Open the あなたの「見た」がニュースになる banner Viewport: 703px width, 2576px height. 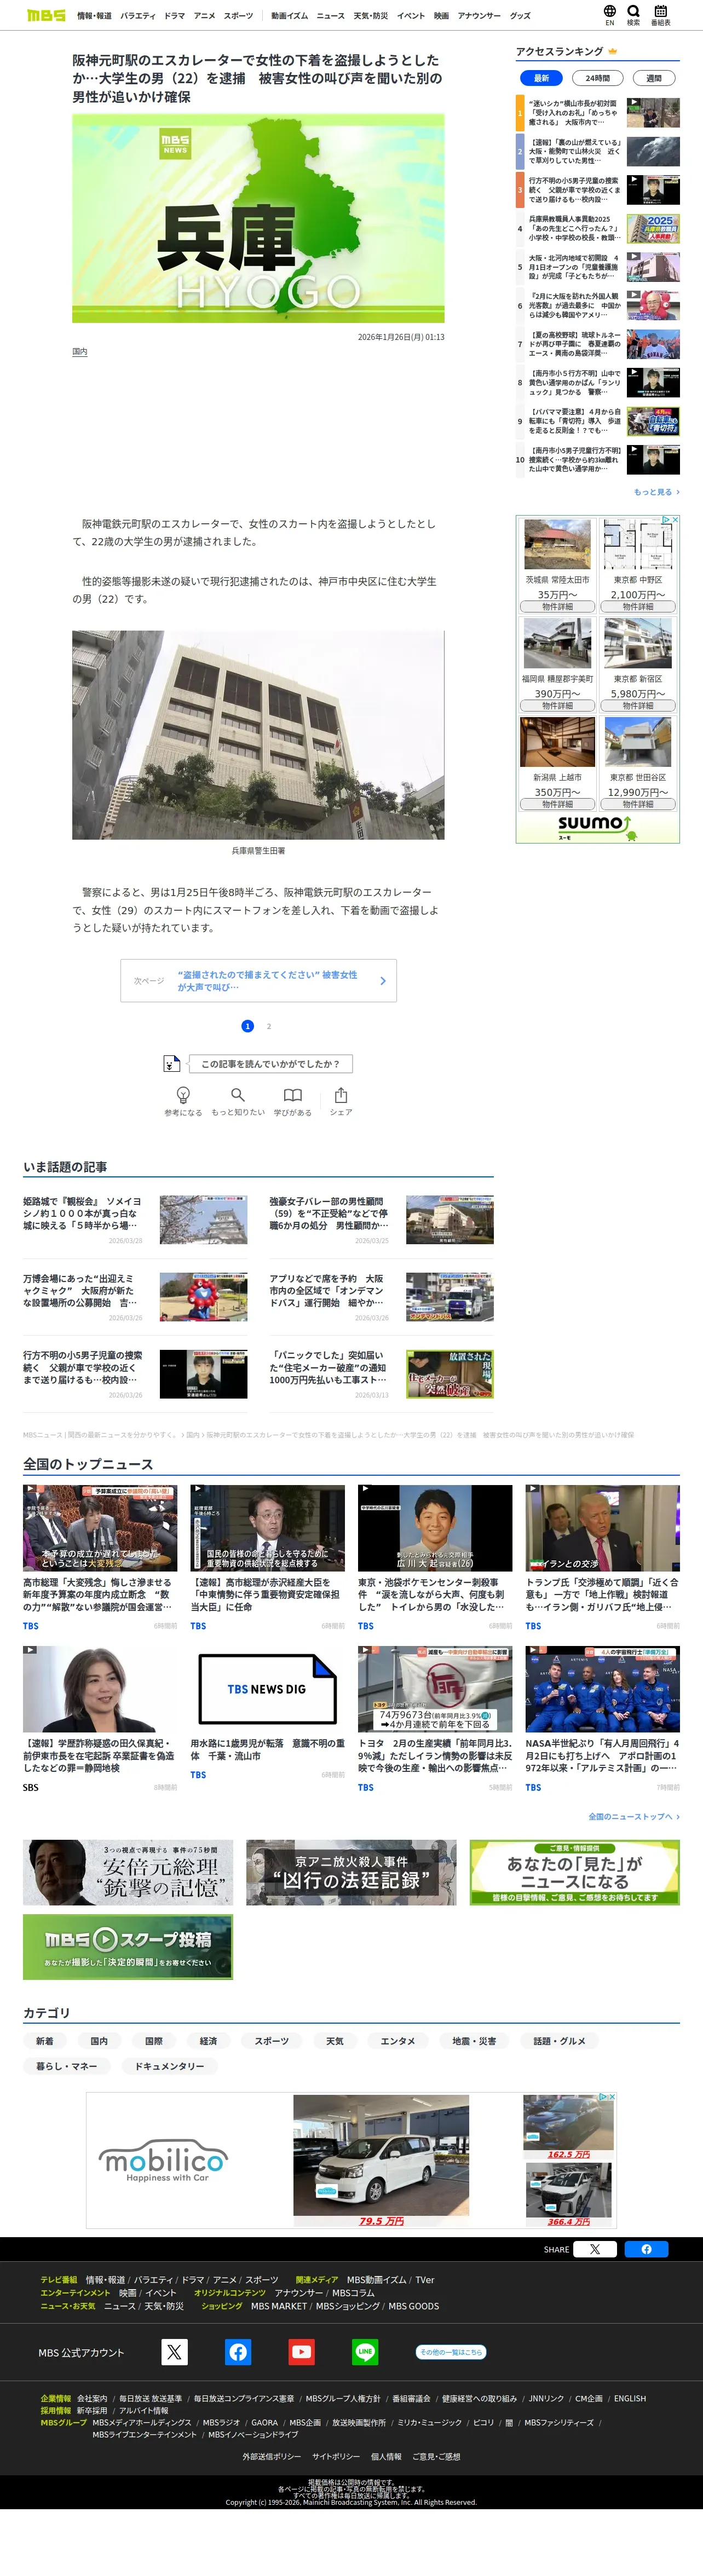575,1872
